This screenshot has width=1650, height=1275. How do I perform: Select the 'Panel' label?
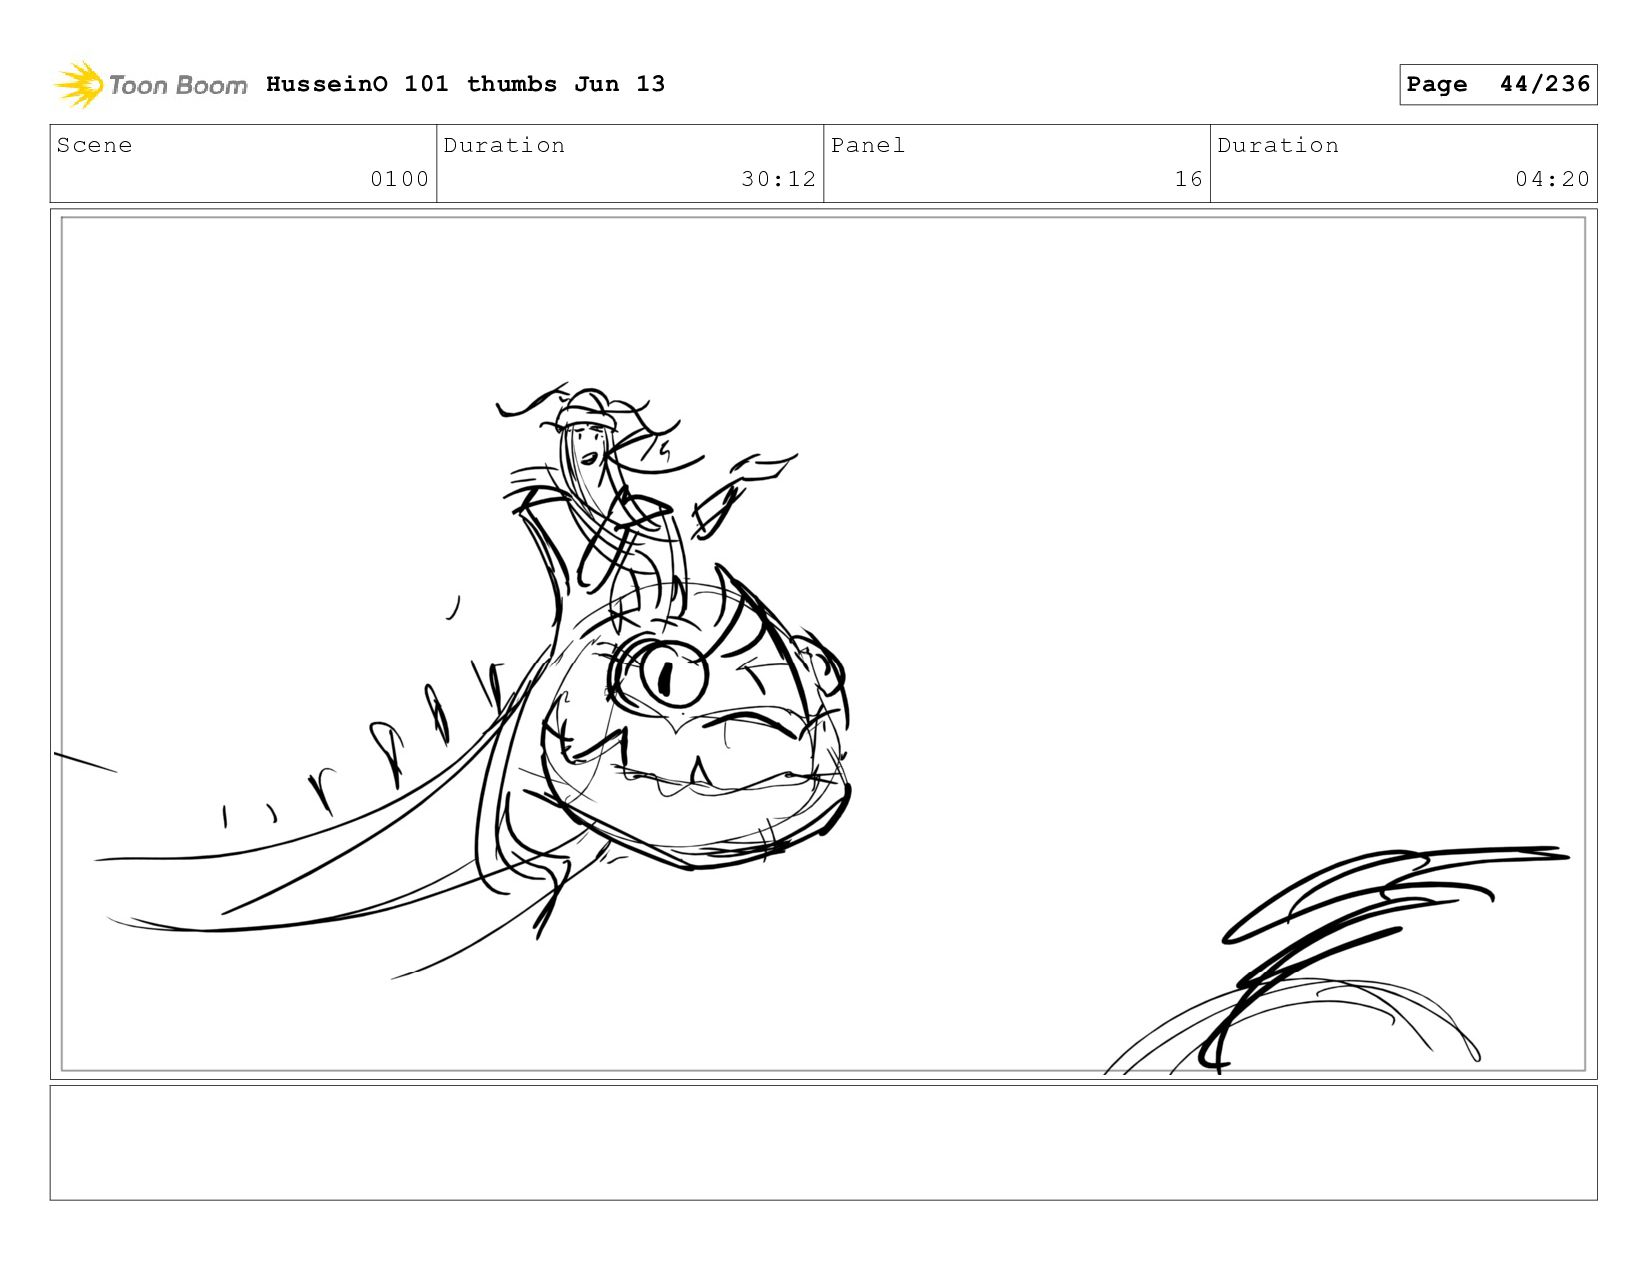[x=868, y=145]
